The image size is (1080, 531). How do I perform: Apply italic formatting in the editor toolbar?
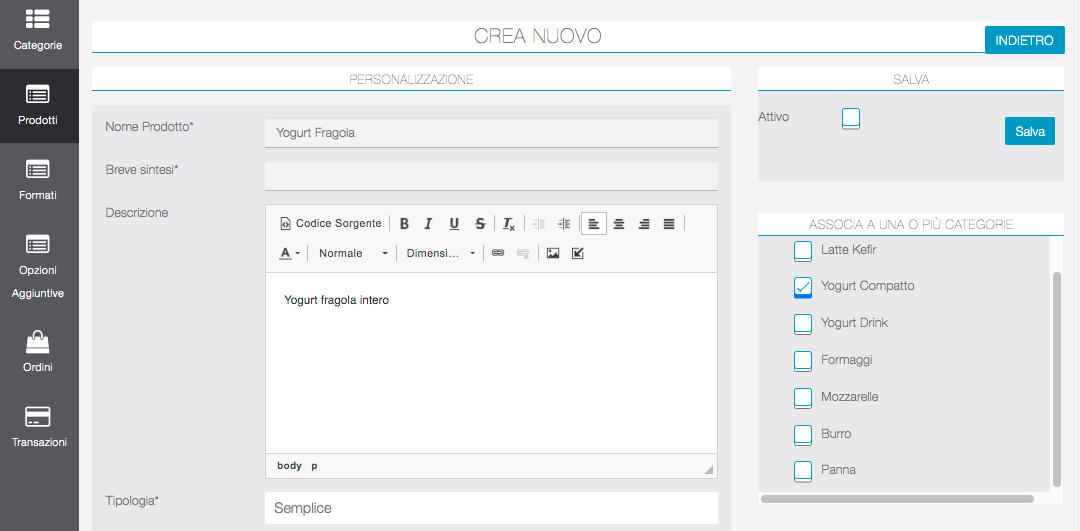[429, 224]
